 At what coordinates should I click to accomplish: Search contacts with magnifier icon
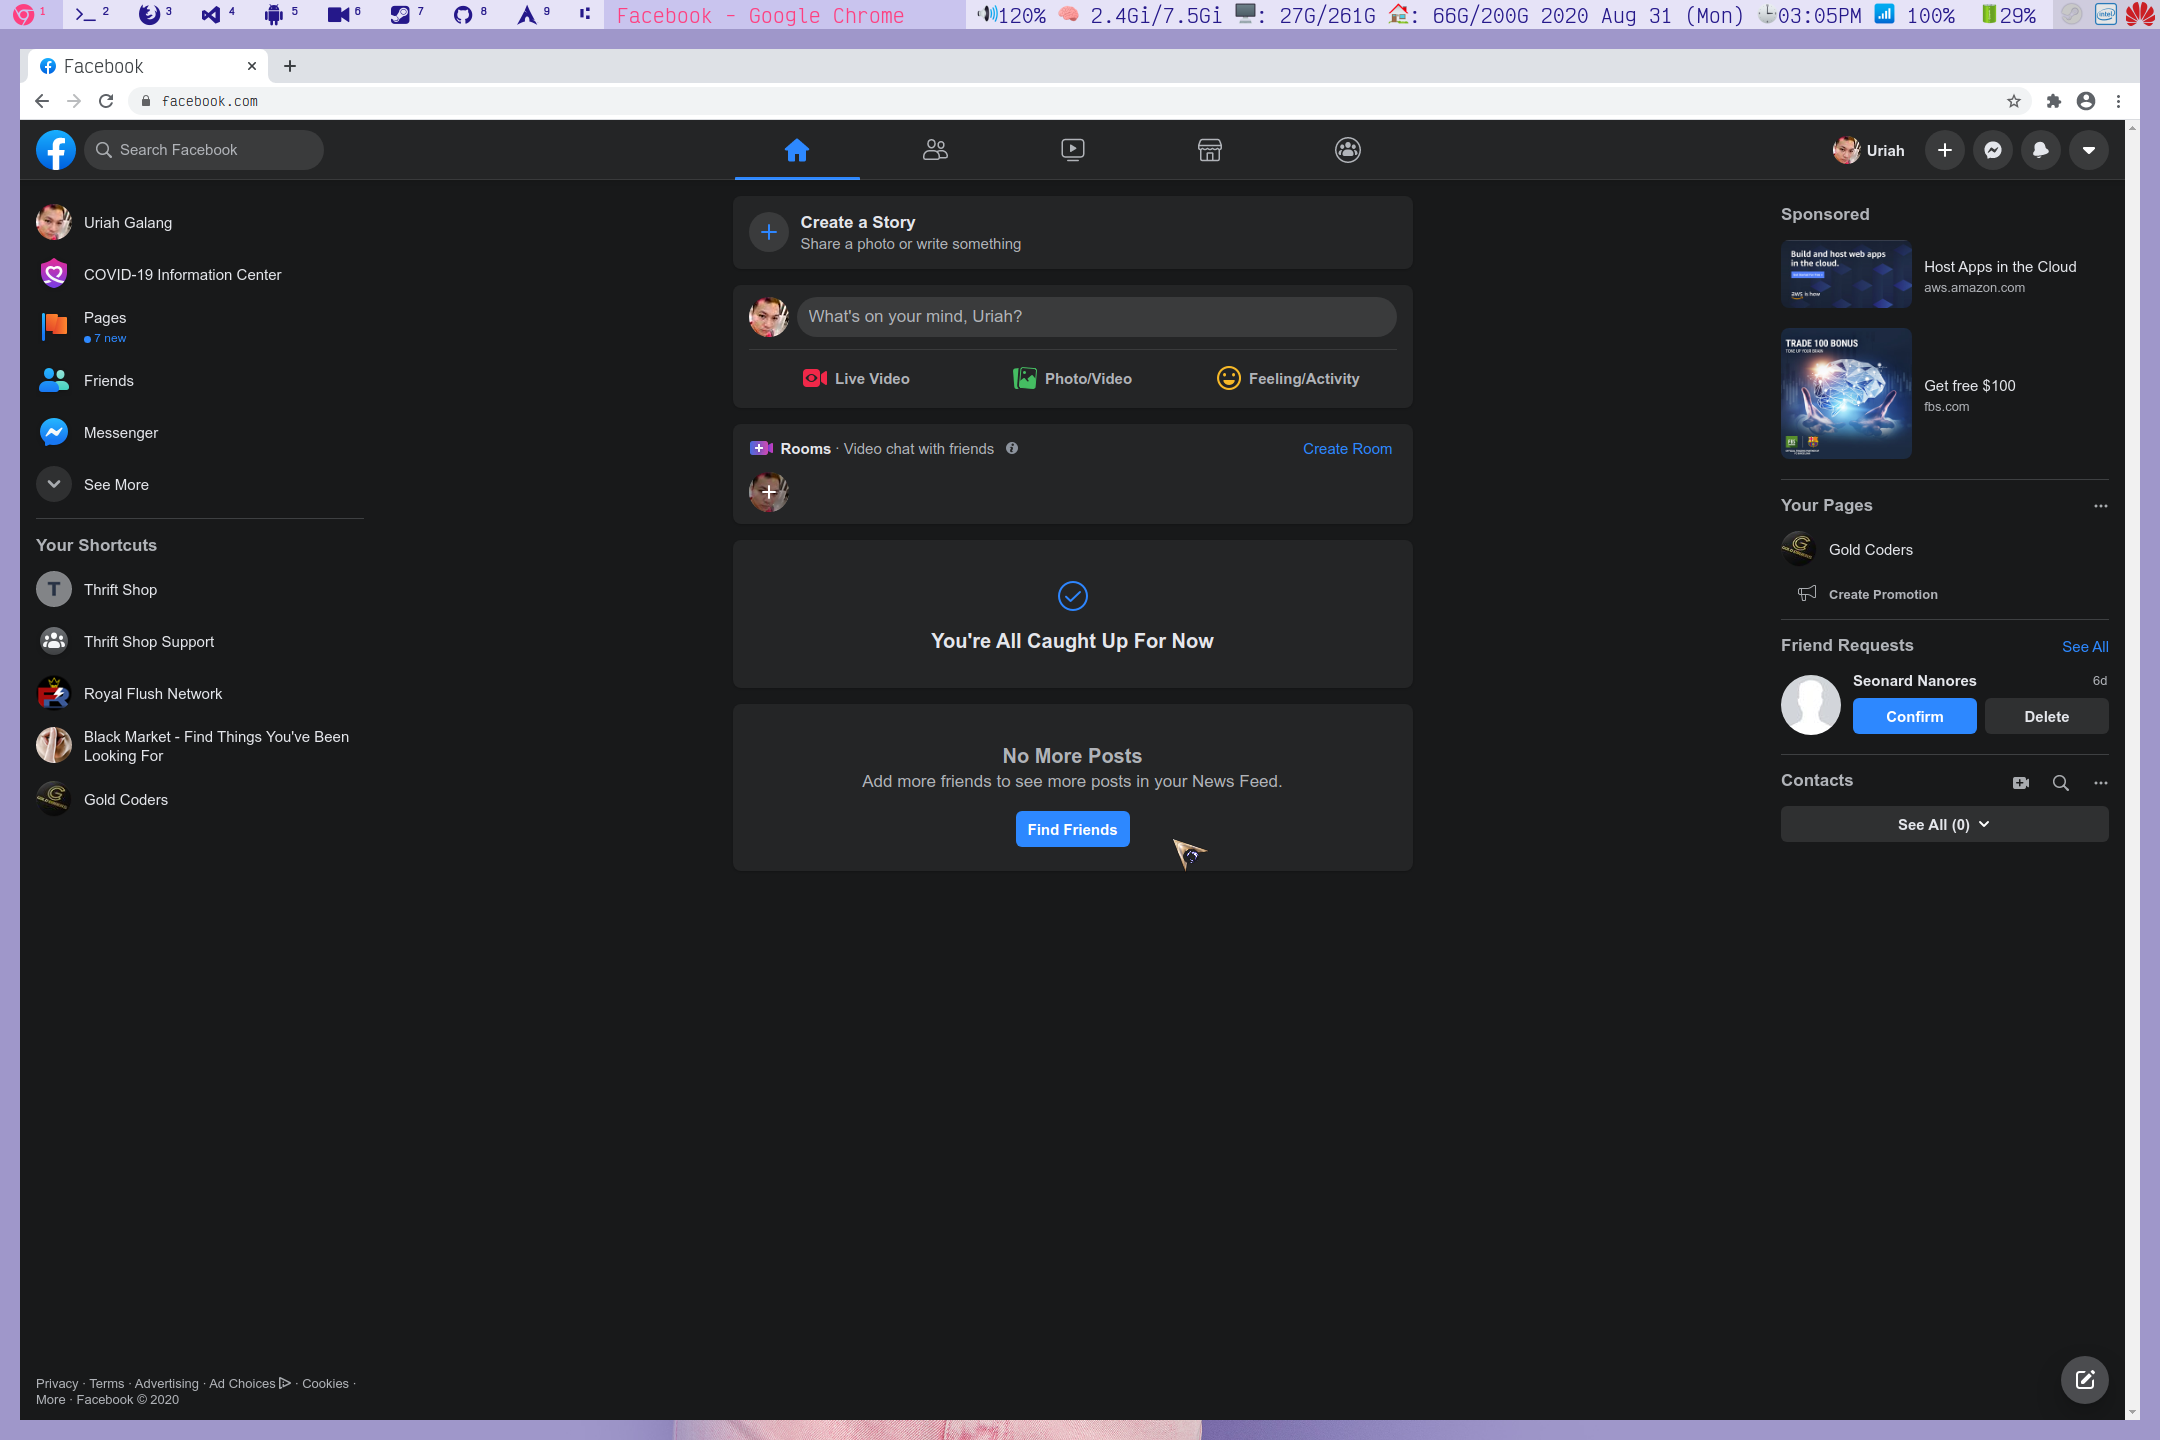point(2061,783)
